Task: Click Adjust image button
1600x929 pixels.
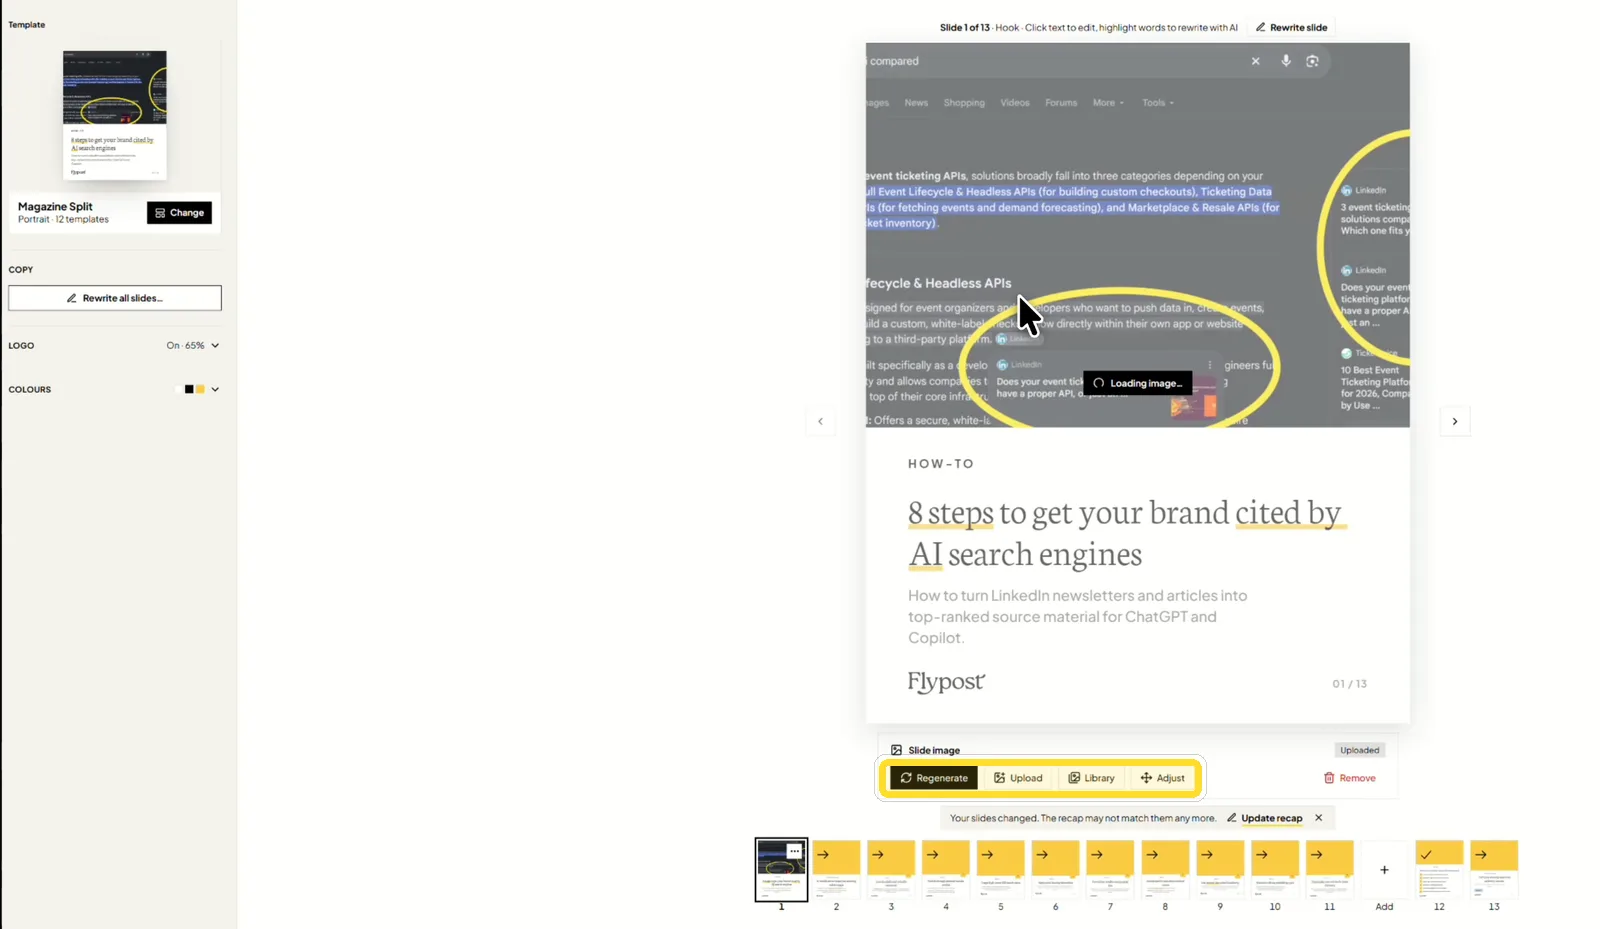Action: click(x=1162, y=778)
